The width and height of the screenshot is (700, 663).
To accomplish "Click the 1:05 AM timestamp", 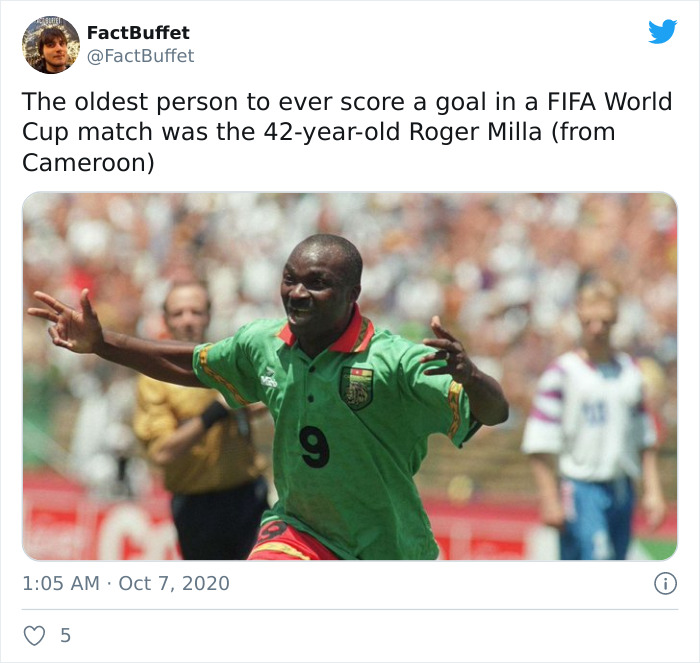I will pos(61,584).
